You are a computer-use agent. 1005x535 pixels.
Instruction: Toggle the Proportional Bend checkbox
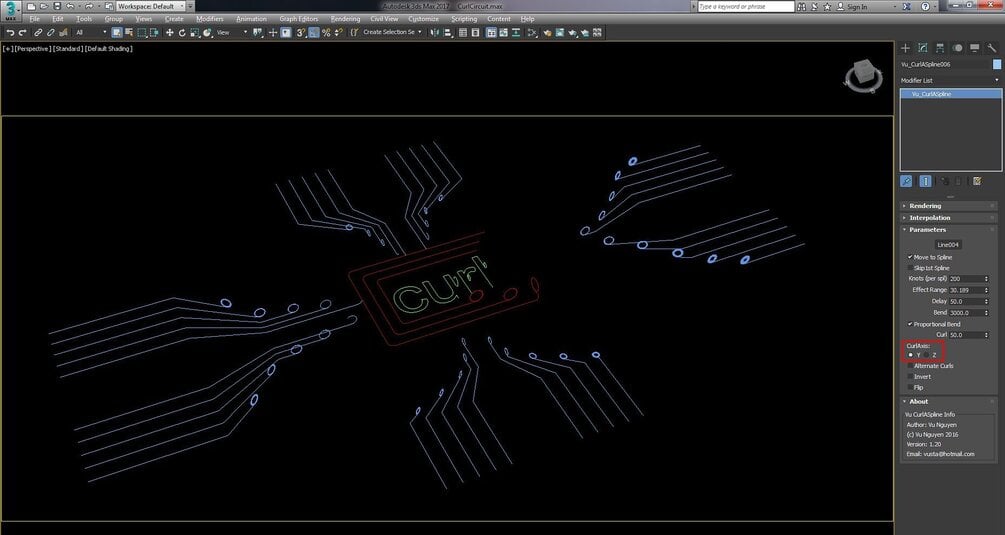pos(910,324)
